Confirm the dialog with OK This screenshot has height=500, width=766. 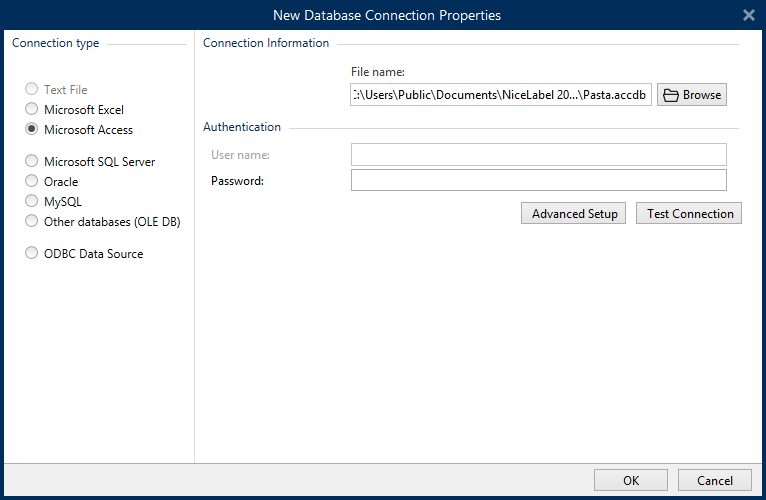coord(630,481)
